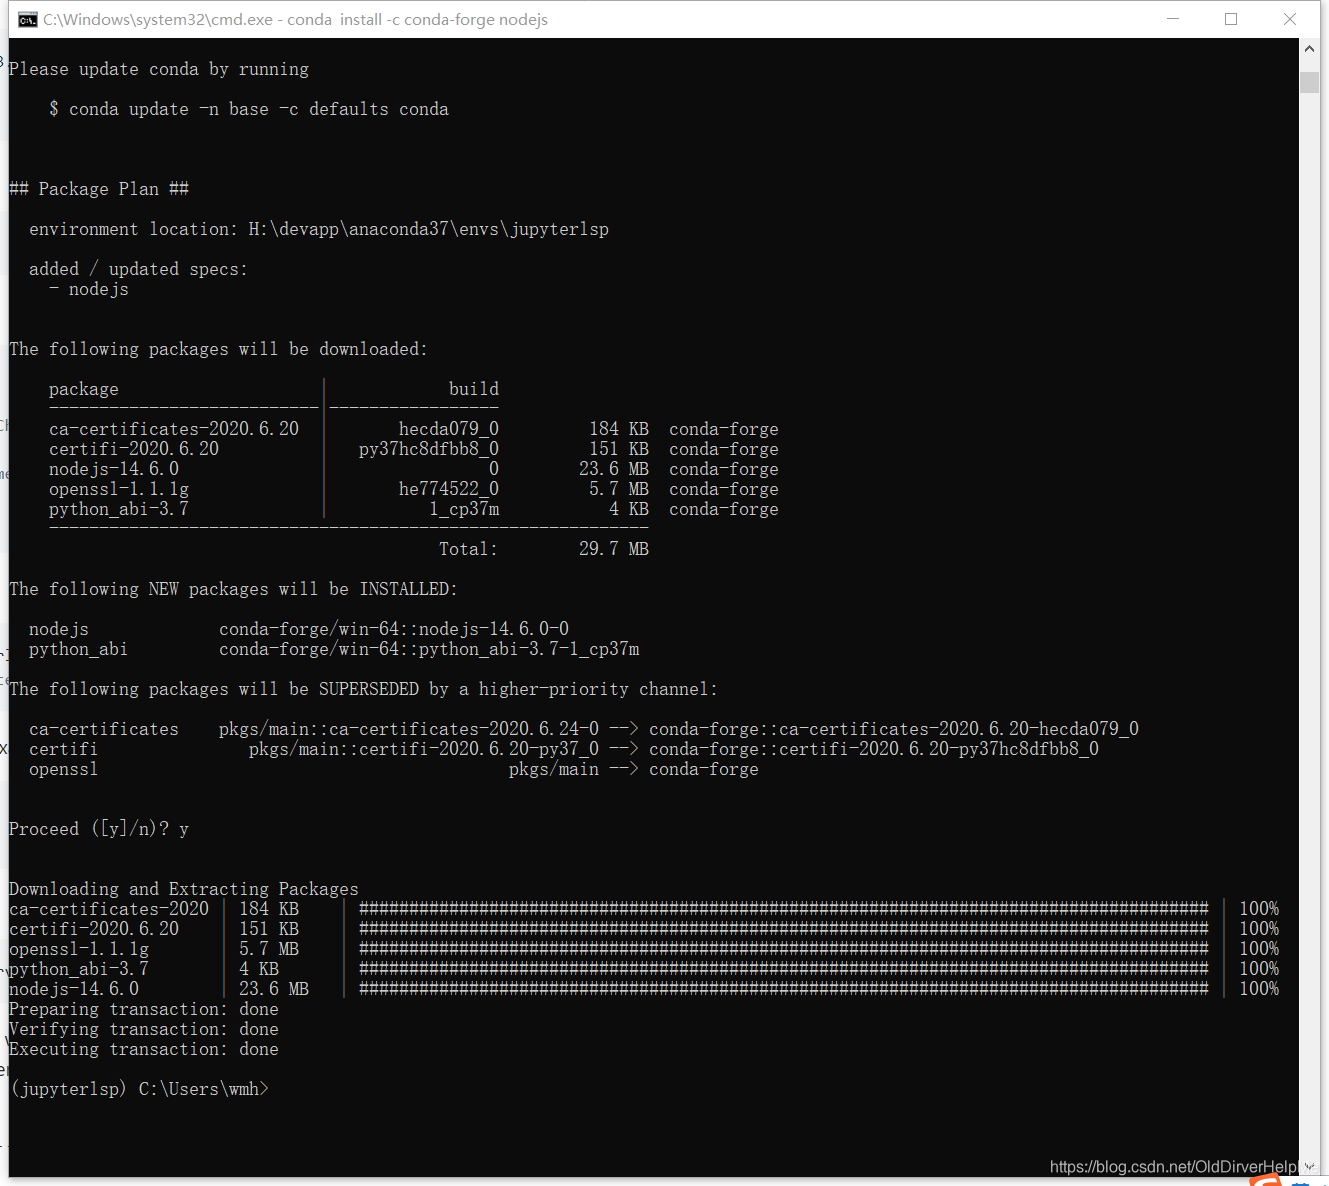Click 'added / updated specs:' line
Image resolution: width=1329 pixels, height=1186 pixels.
pyautogui.click(x=138, y=269)
